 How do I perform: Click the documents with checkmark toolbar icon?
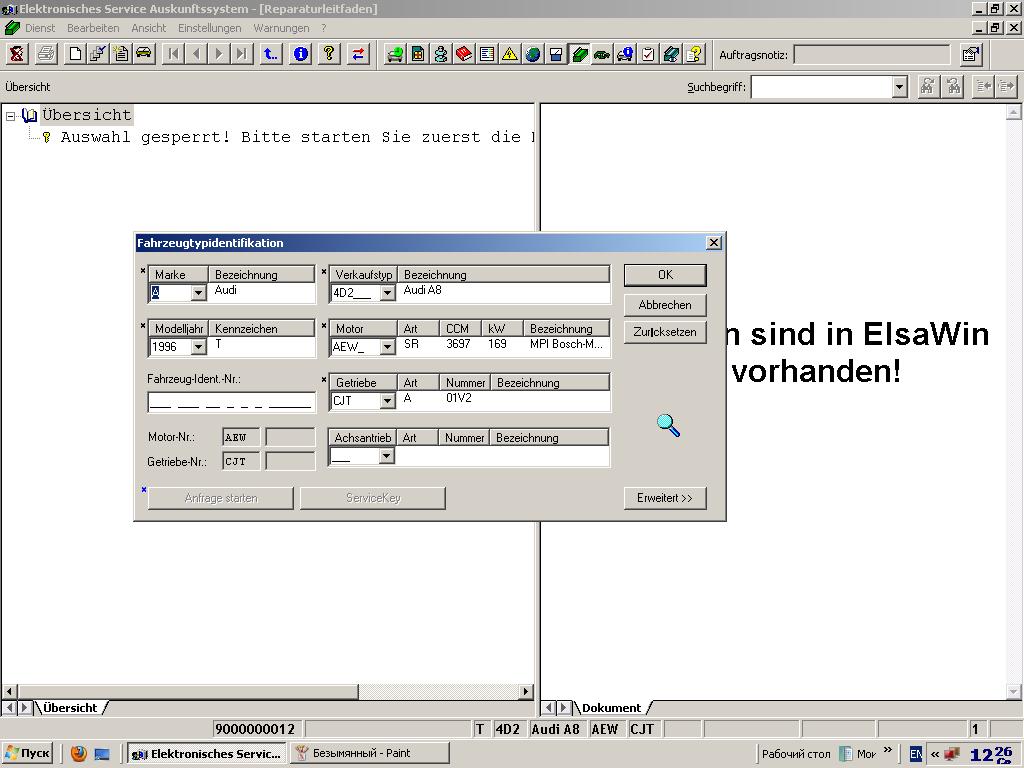click(x=98, y=54)
